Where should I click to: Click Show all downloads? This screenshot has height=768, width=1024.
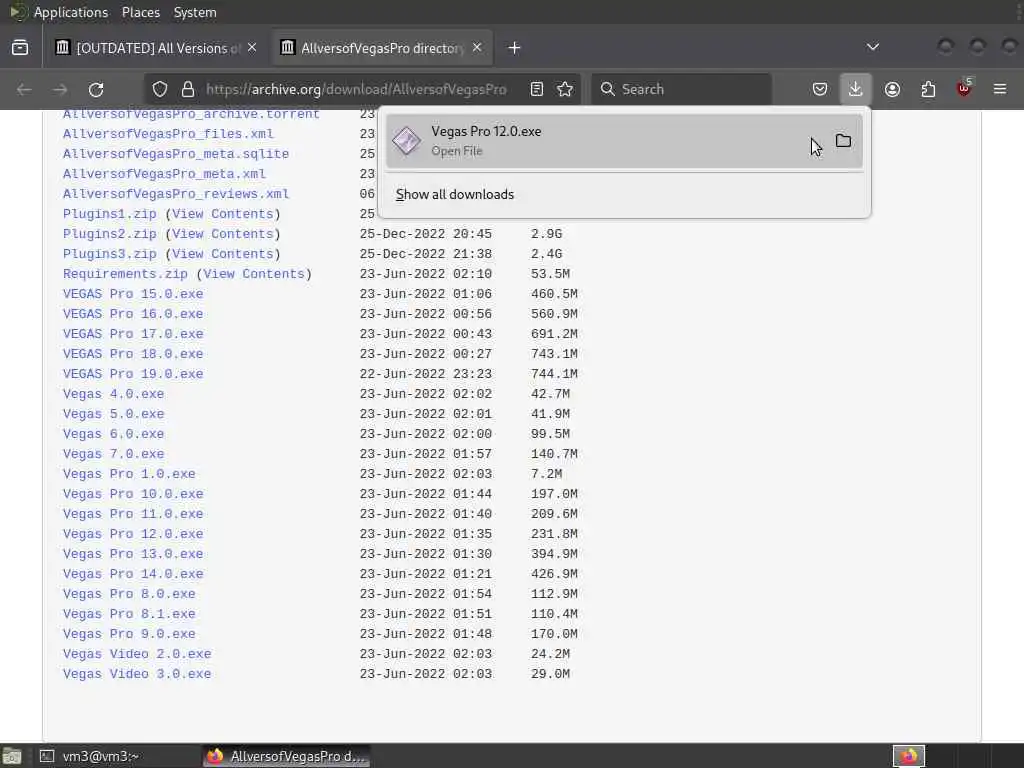click(x=455, y=195)
